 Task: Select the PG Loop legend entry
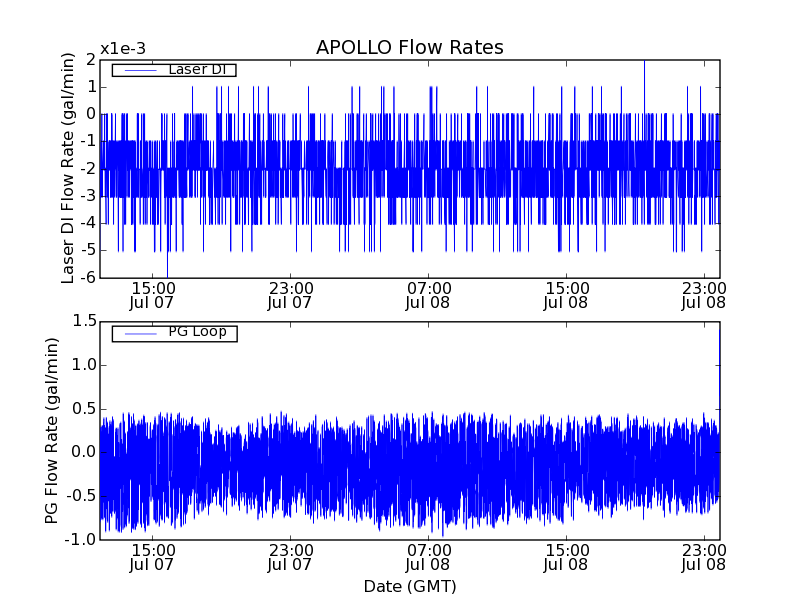click(x=174, y=333)
